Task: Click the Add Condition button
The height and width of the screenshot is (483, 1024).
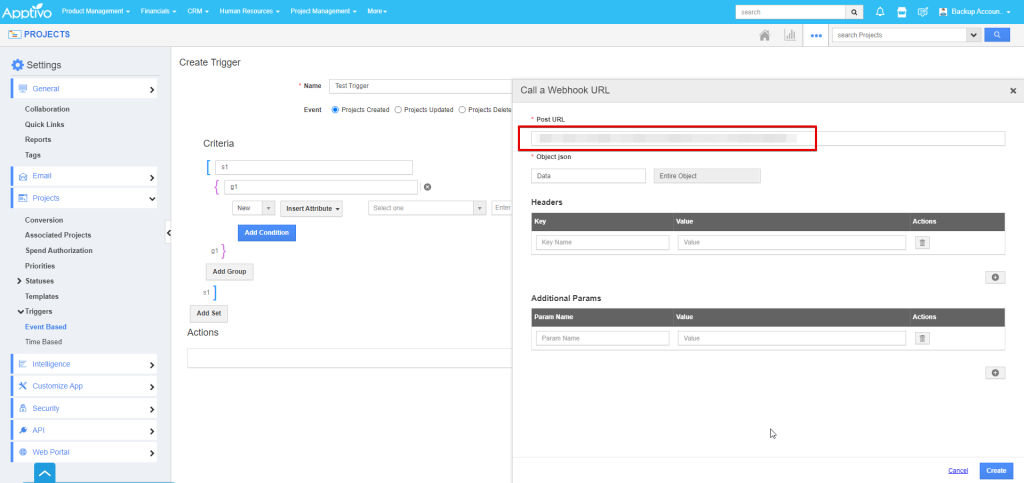Action: pos(266,233)
